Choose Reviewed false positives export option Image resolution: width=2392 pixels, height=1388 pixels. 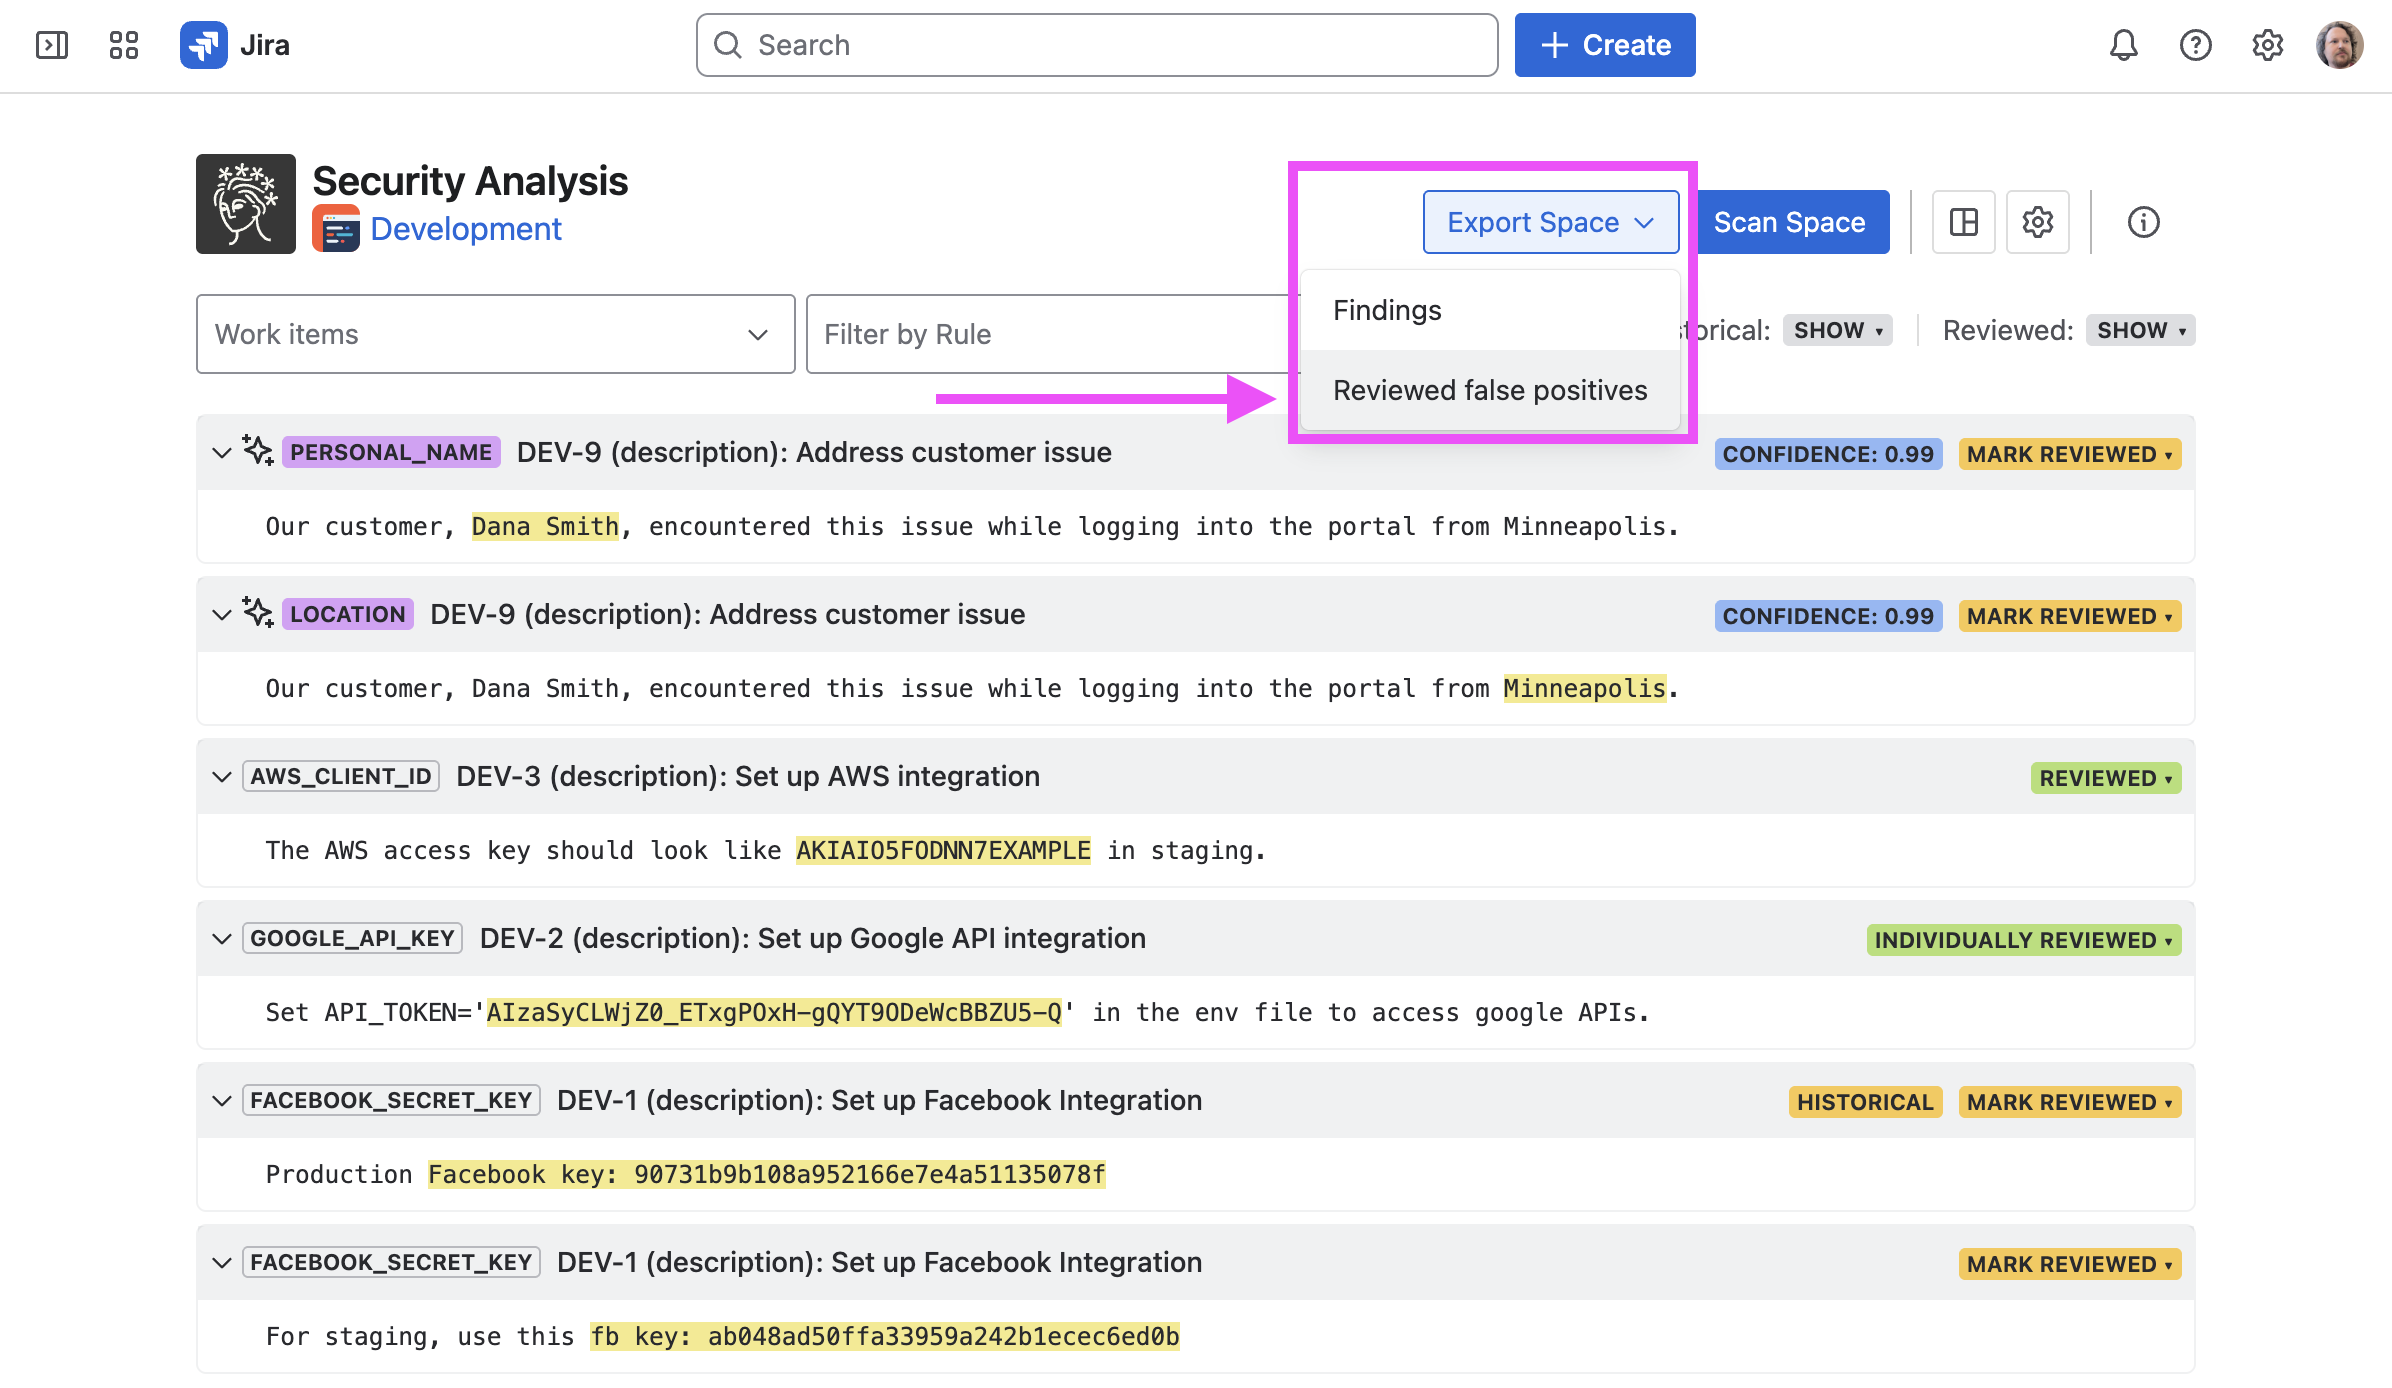[x=1490, y=390]
